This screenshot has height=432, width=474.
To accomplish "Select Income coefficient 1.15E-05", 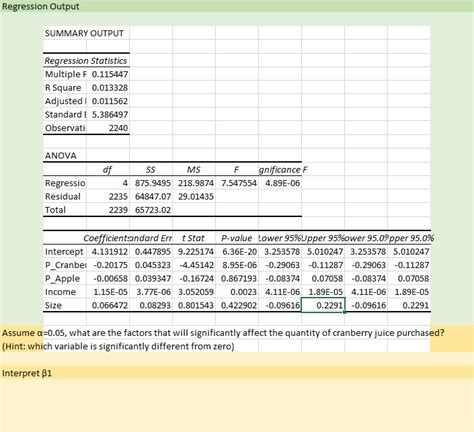I will (110, 292).
